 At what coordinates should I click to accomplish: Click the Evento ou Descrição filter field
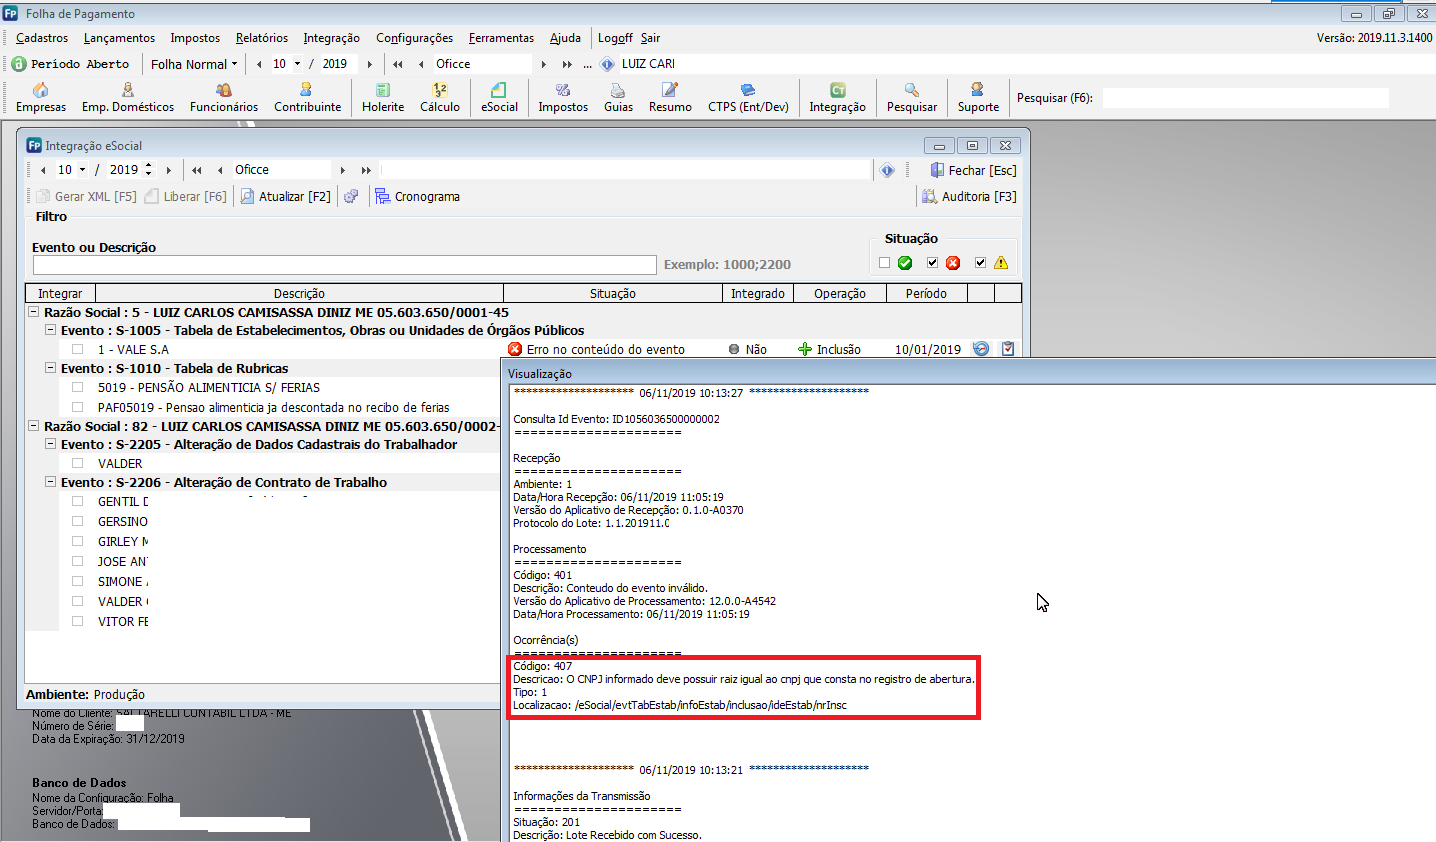(x=344, y=265)
